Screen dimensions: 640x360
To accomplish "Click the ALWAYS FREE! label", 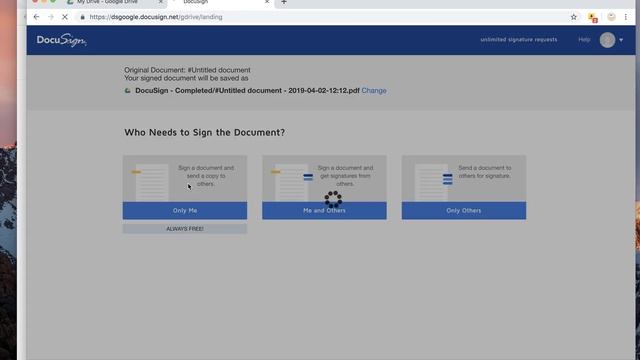I will coord(185,229).
